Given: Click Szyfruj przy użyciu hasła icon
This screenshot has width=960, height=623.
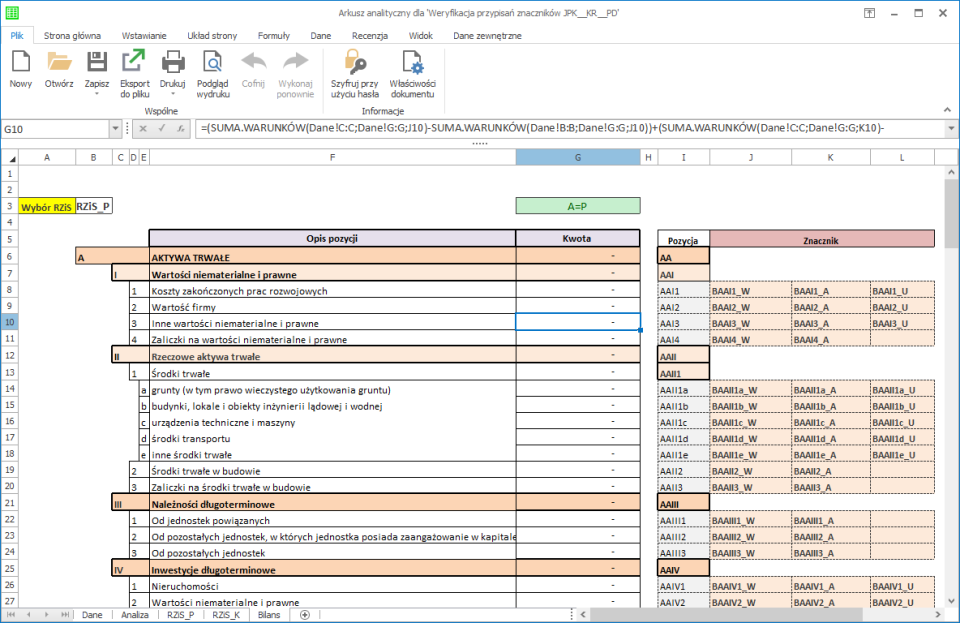Looking at the screenshot, I should (x=355, y=62).
